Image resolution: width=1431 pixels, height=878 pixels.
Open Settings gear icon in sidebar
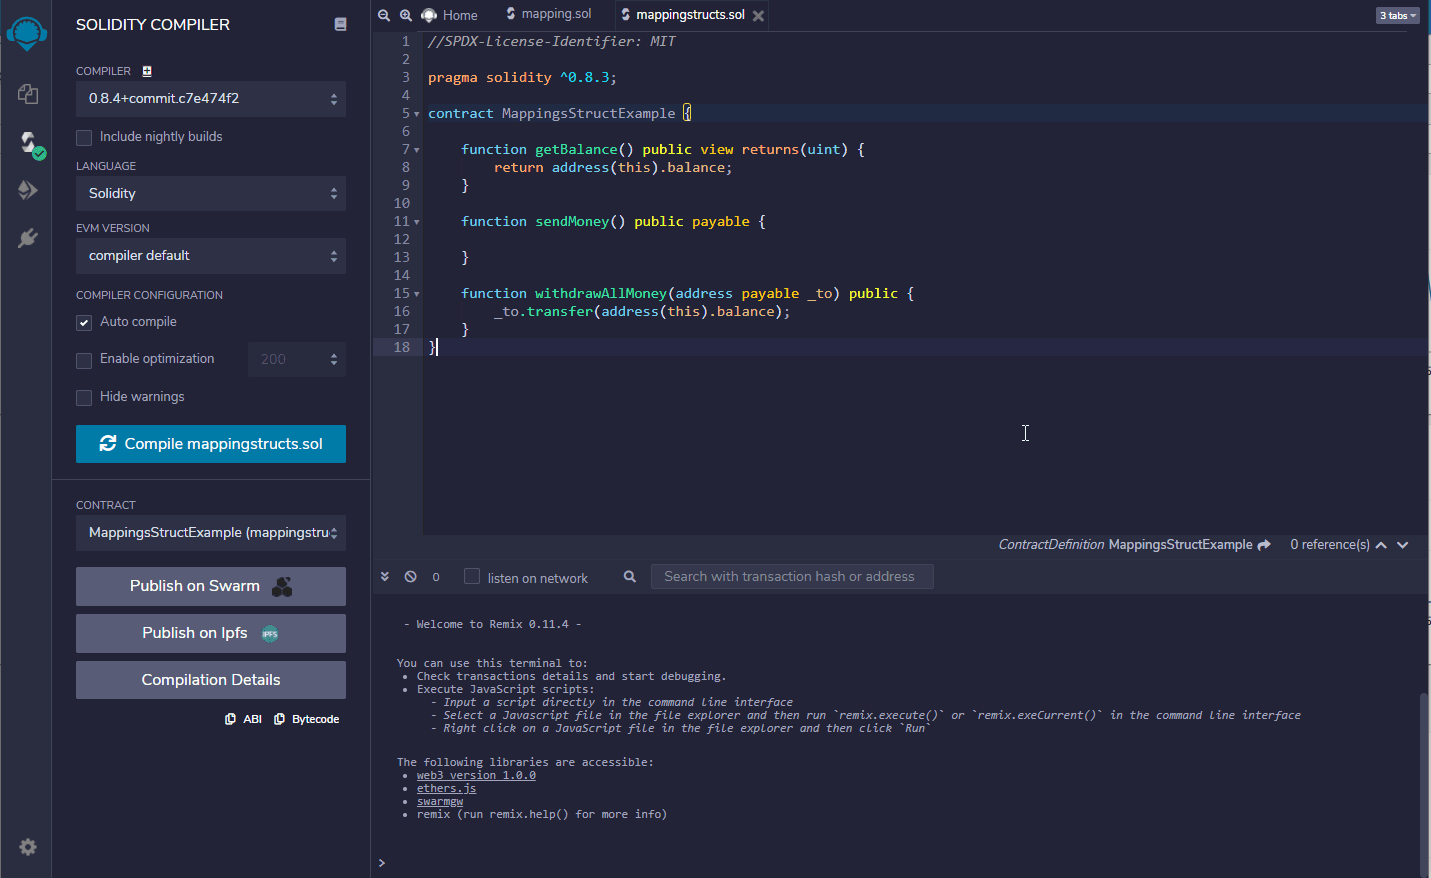(x=28, y=847)
